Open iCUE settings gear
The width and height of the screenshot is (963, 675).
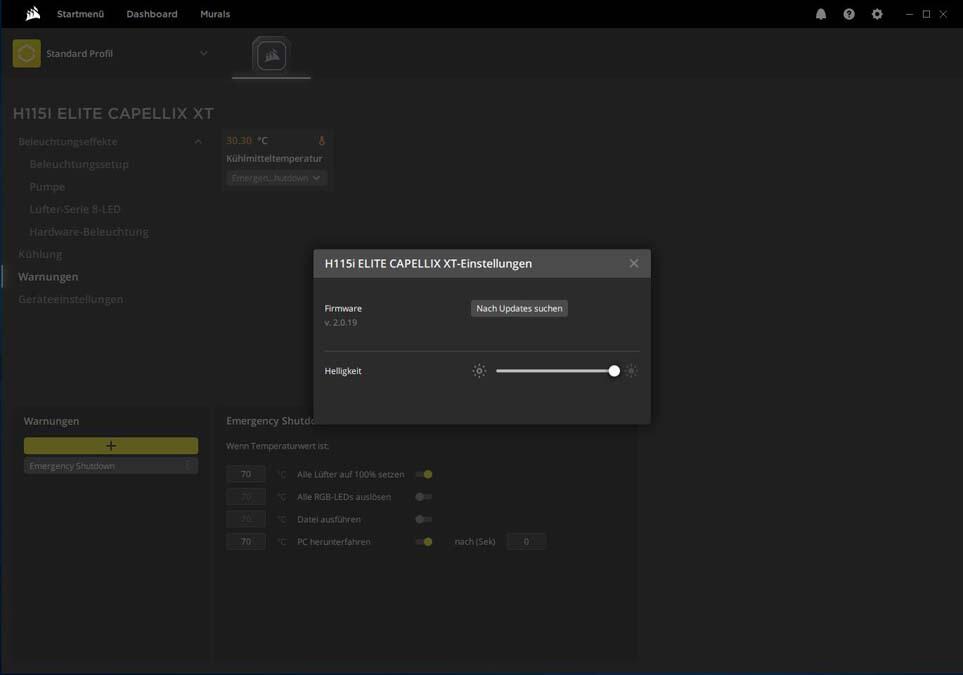point(877,14)
